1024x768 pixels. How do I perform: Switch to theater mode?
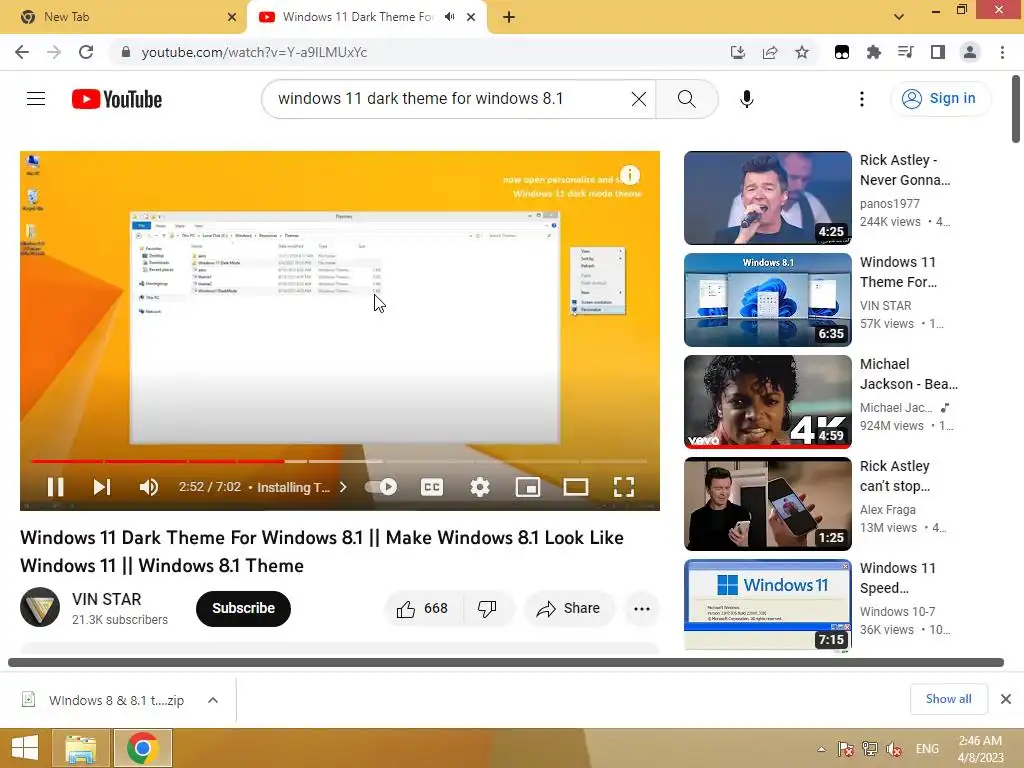576,487
